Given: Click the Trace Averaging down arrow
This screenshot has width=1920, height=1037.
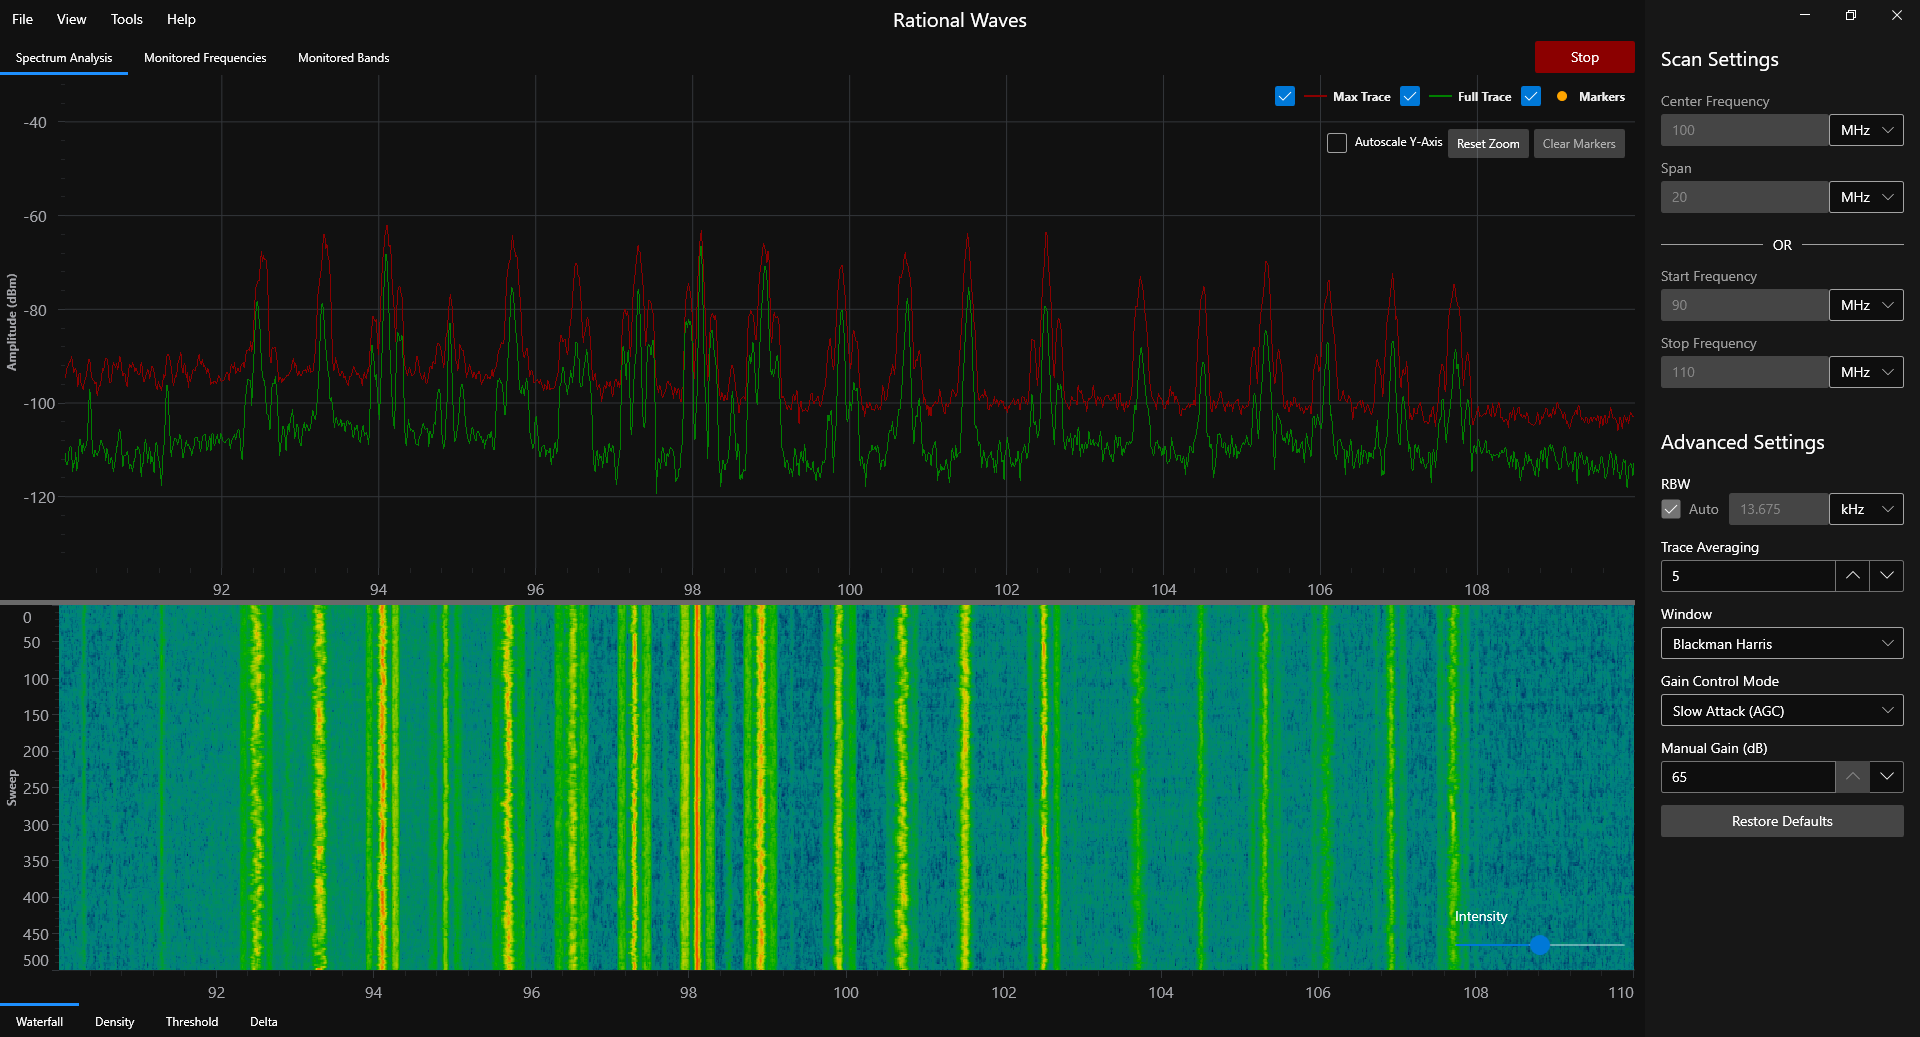Looking at the screenshot, I should click(x=1888, y=576).
